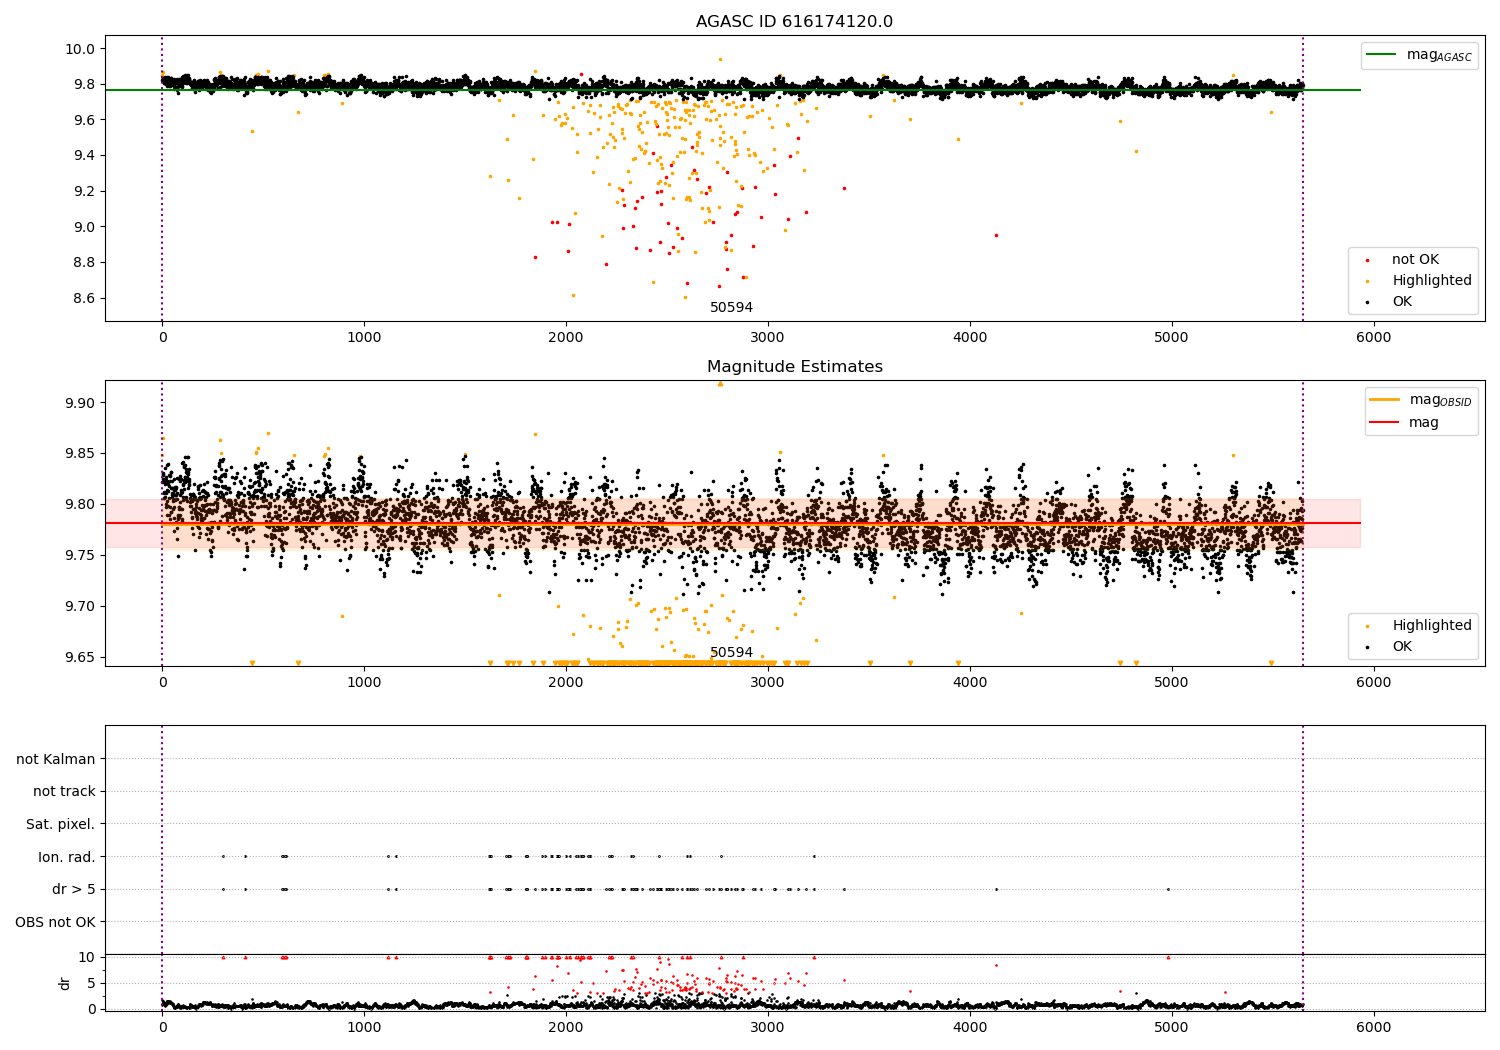This screenshot has height=1050, width=1500.
Task: Click the '6000' x-axis tick of bottom plot
Action: [x=1373, y=1027]
